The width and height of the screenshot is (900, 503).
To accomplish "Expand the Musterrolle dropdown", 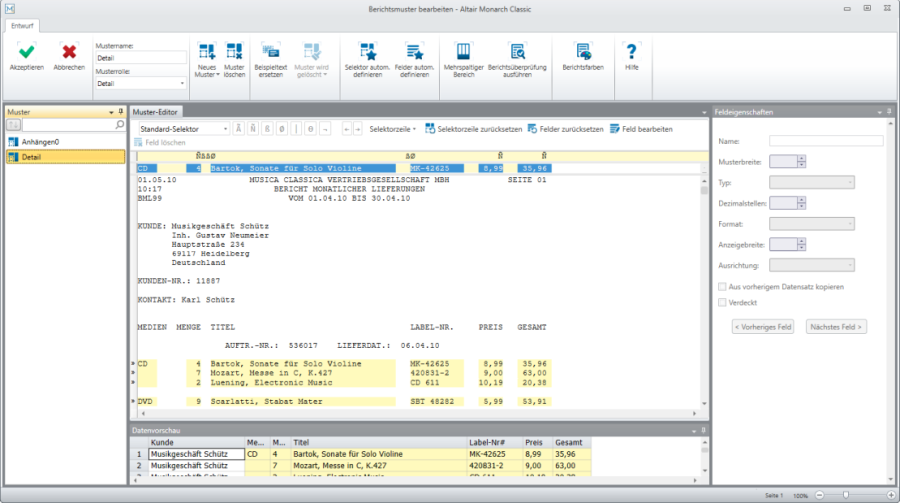I will pyautogui.click(x=182, y=84).
